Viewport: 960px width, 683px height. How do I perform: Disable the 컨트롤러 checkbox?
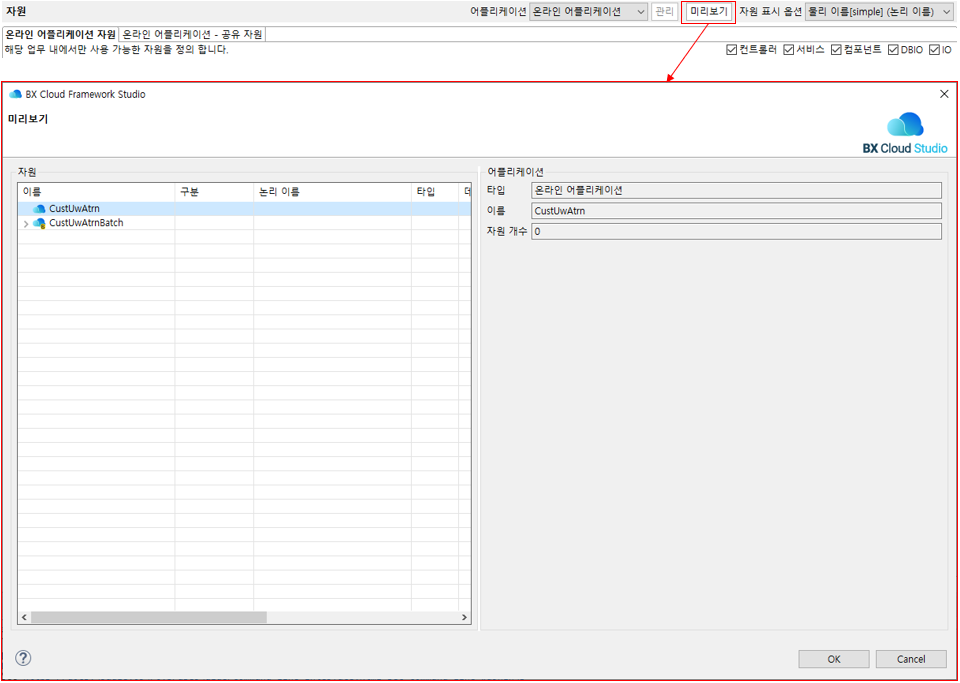tap(729, 47)
